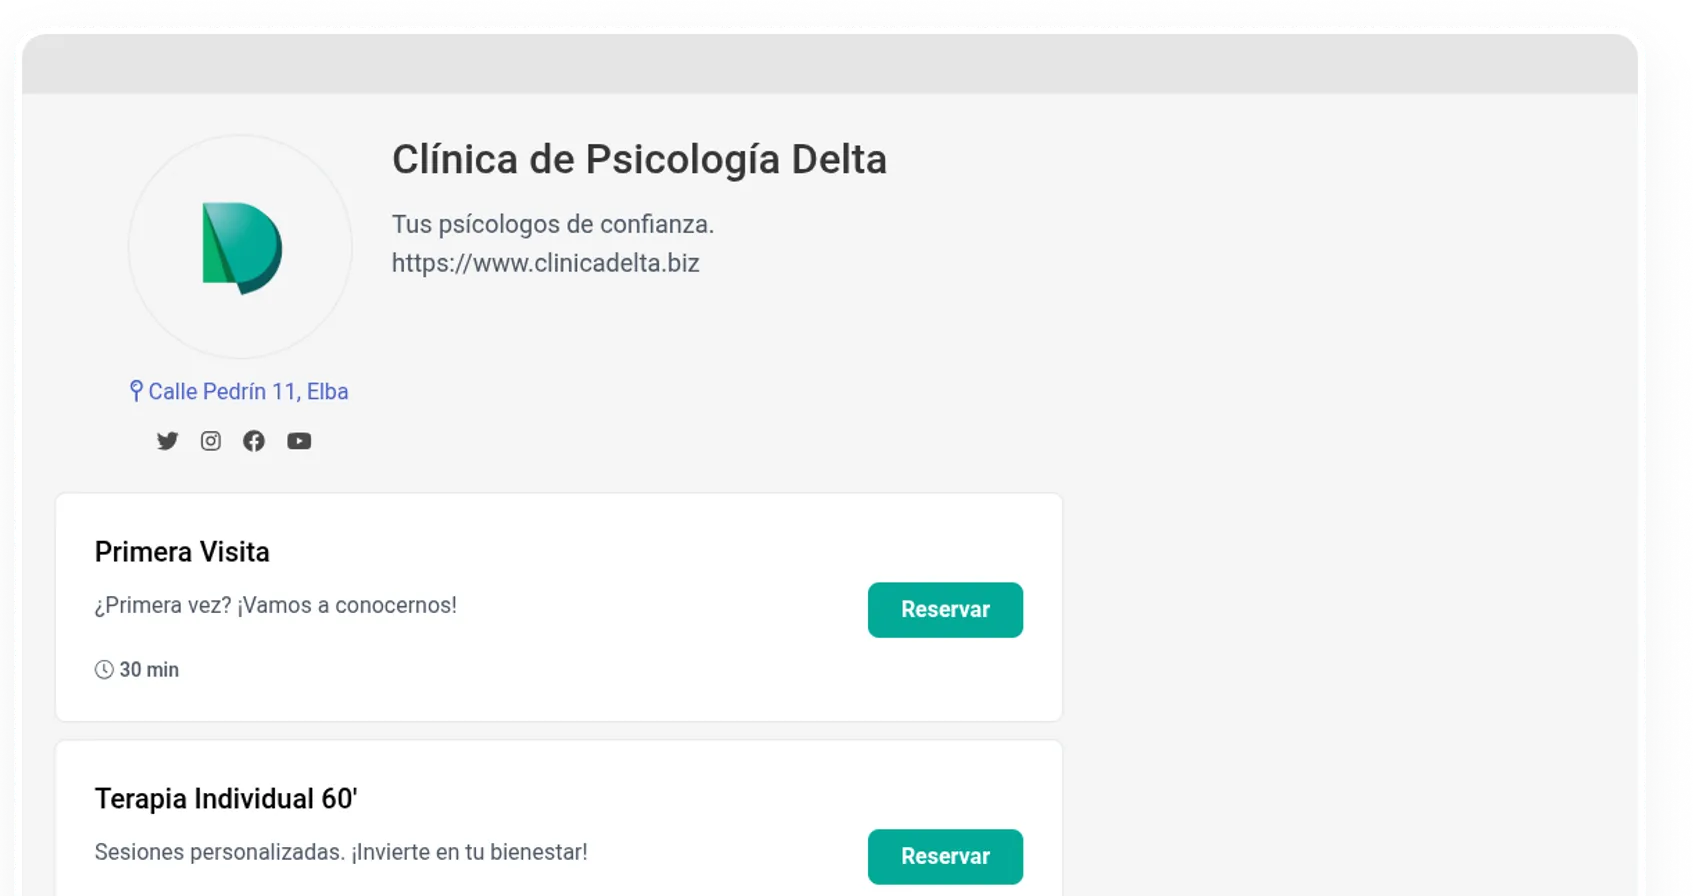This screenshot has height=896, width=1708.
Task: Open the clinic's Instagram icon
Action: pyautogui.click(x=210, y=440)
